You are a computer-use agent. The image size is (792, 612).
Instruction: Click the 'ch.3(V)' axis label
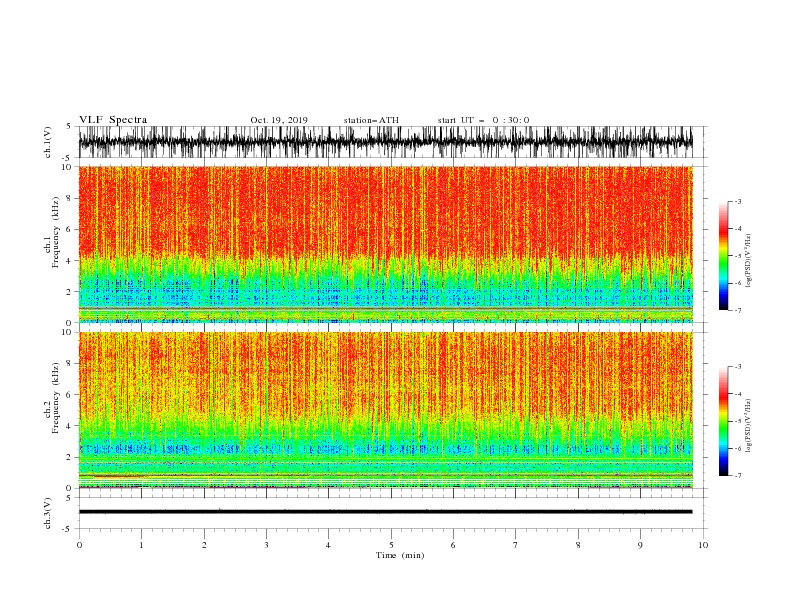point(48,513)
